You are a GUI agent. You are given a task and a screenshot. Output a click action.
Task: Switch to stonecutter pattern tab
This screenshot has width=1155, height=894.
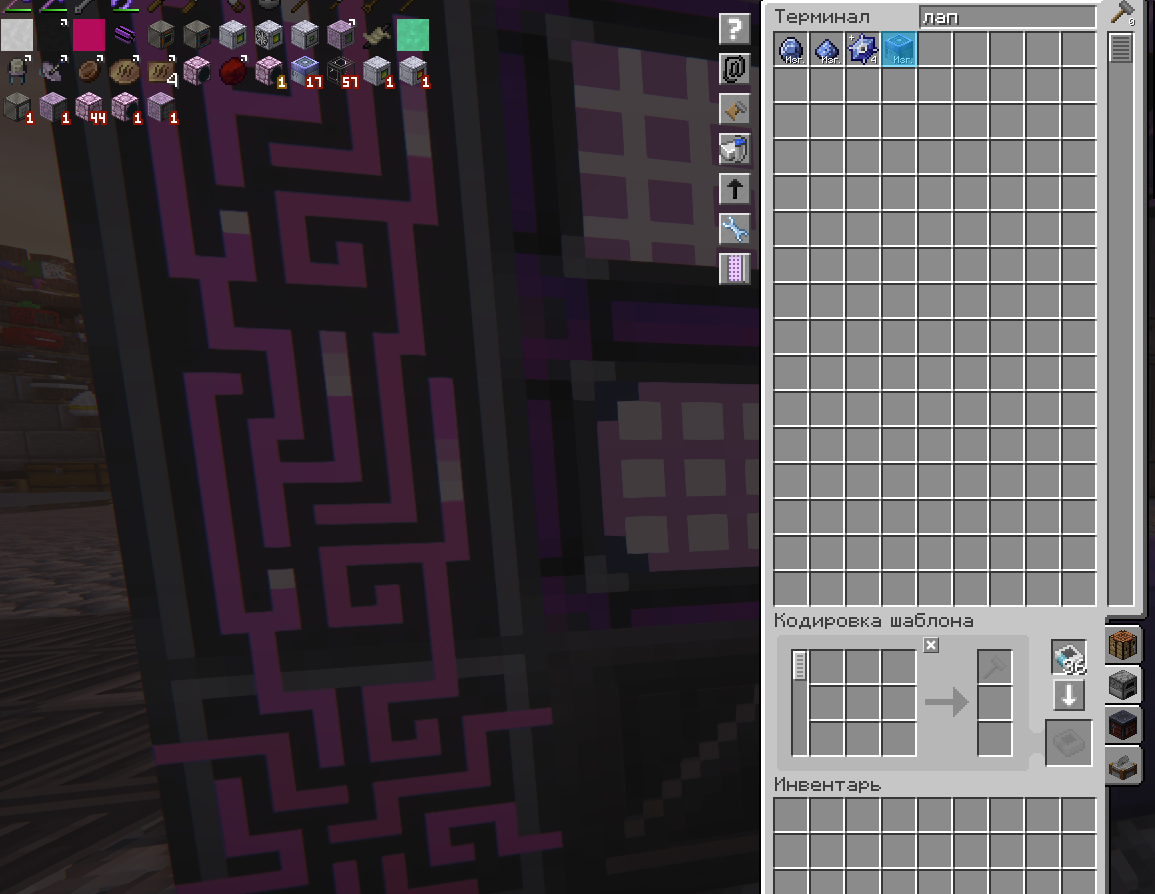[1123, 767]
